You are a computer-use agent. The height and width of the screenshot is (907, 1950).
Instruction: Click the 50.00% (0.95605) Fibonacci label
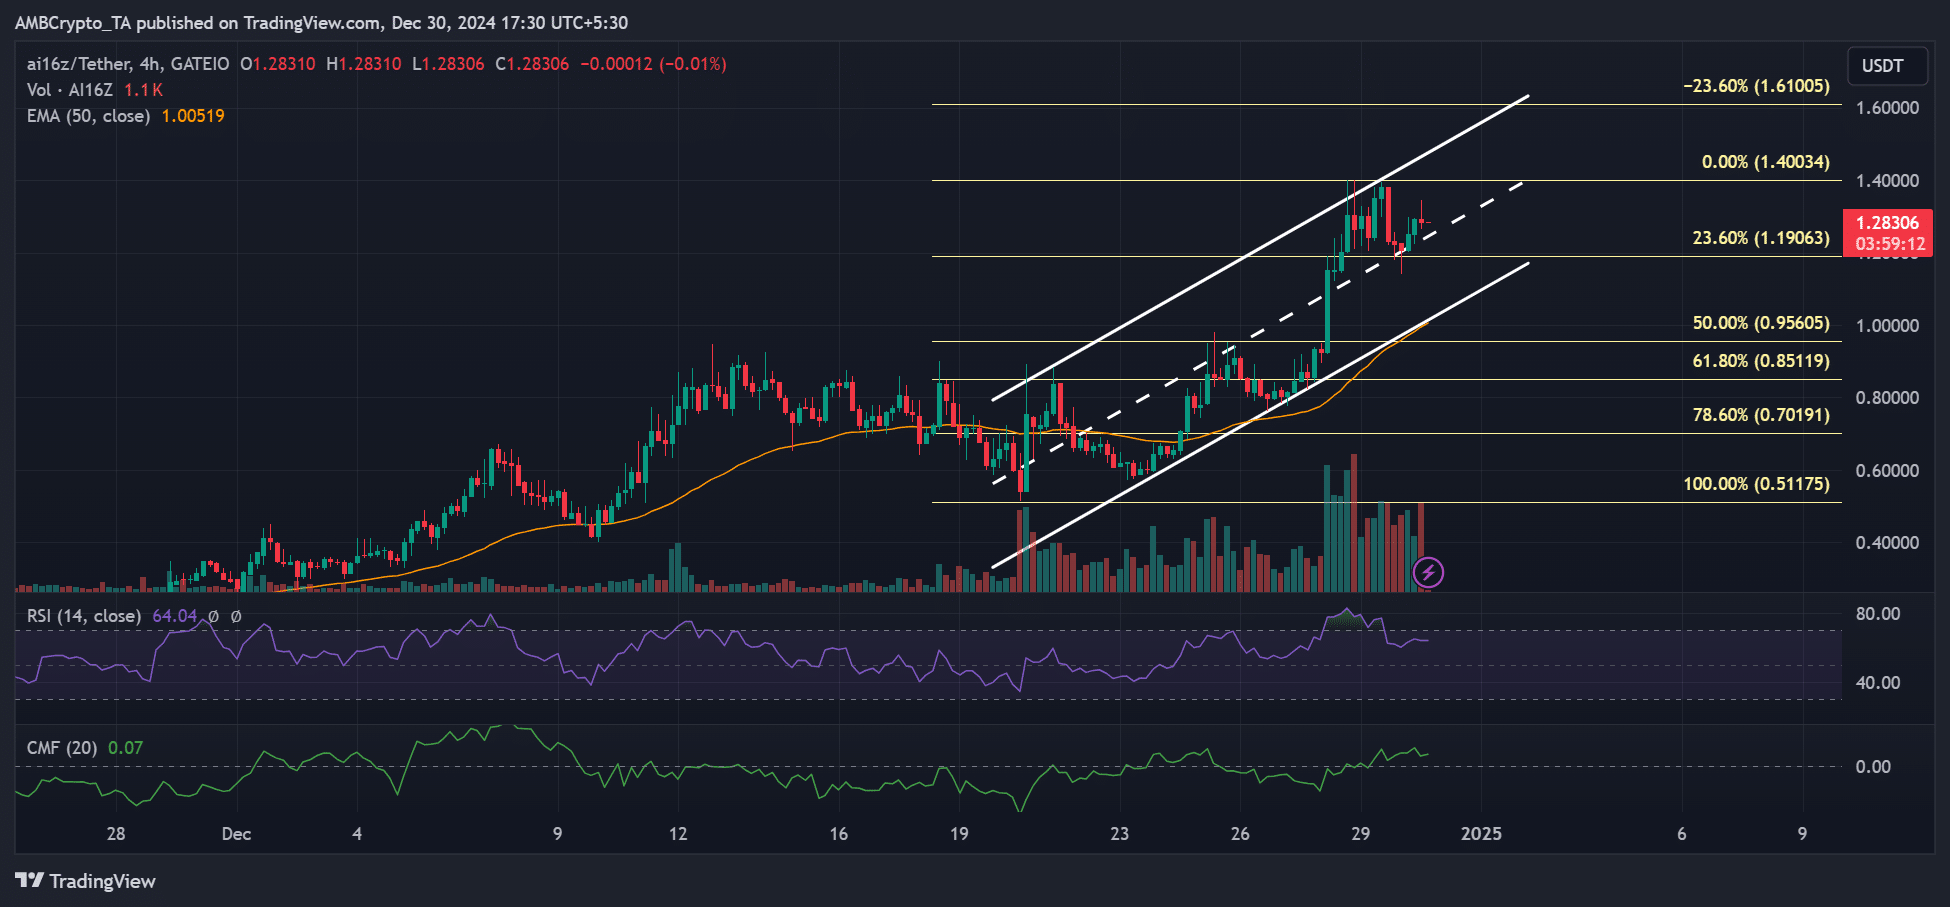(x=1761, y=323)
